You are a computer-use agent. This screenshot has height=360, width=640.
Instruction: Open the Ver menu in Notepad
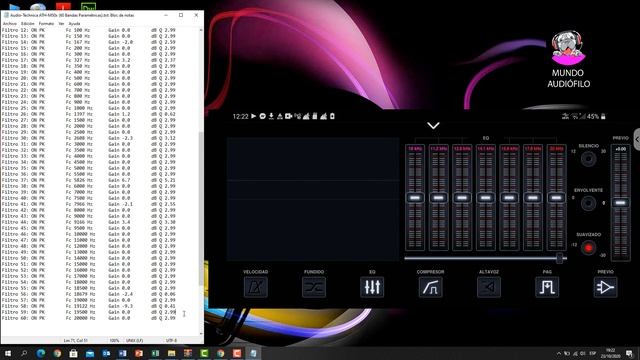pyautogui.click(x=61, y=24)
